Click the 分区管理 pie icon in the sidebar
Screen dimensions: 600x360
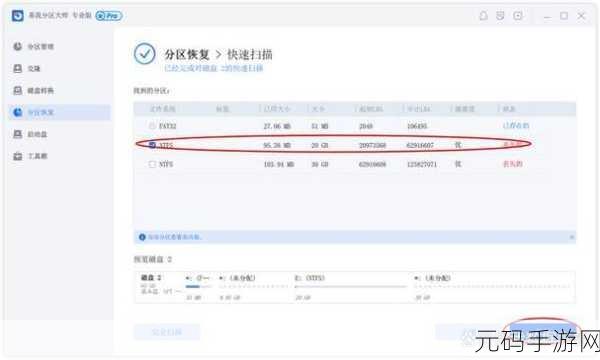(18, 47)
